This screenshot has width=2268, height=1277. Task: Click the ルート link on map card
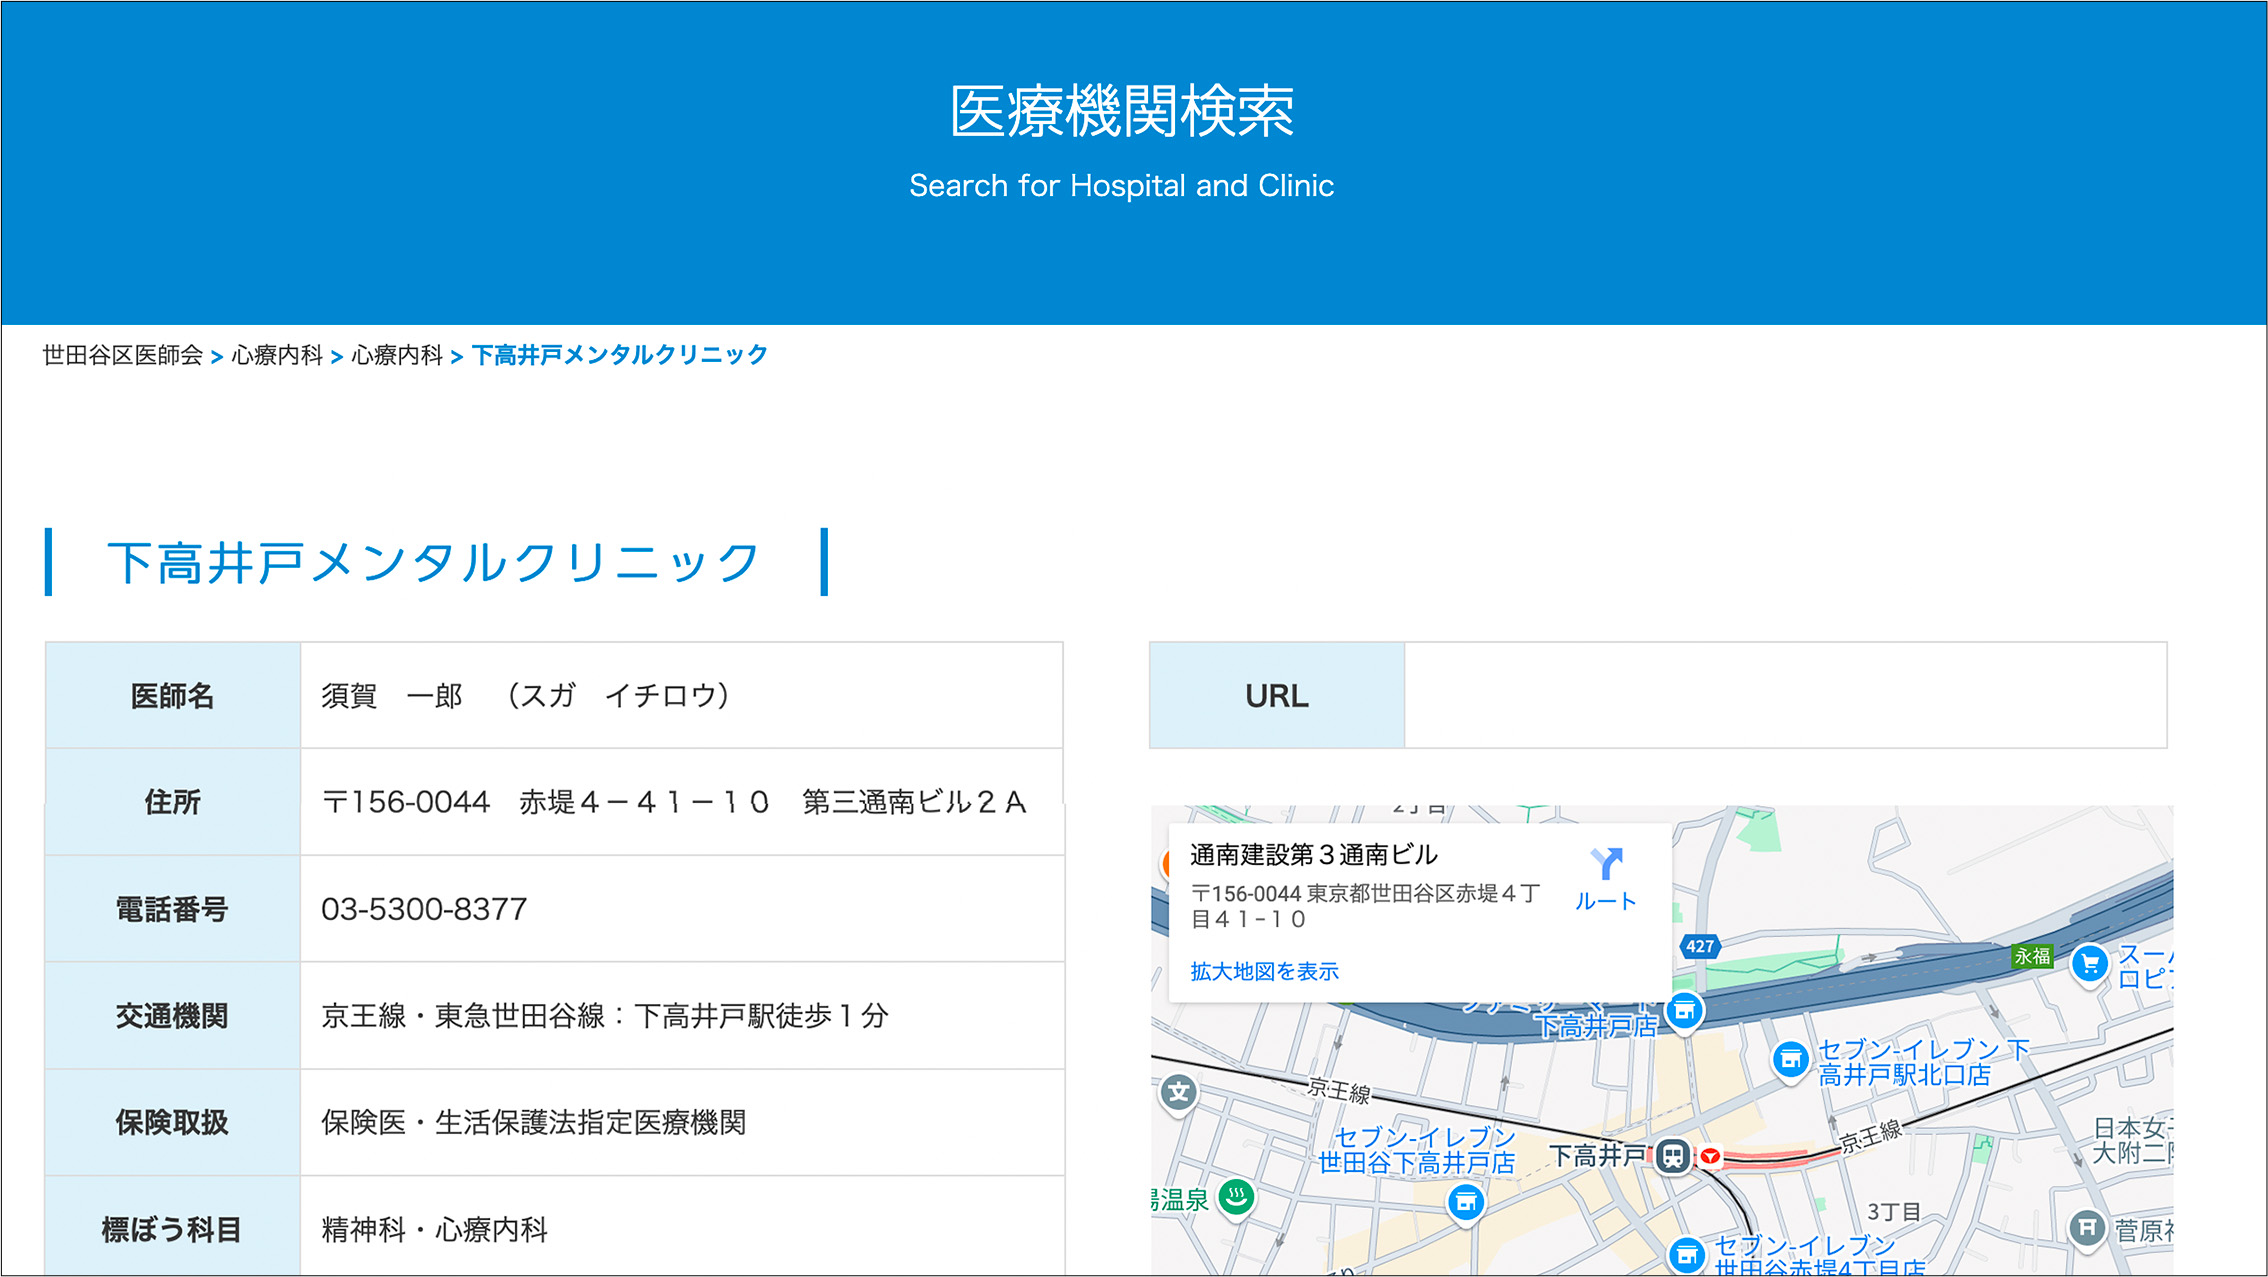click(x=1606, y=901)
